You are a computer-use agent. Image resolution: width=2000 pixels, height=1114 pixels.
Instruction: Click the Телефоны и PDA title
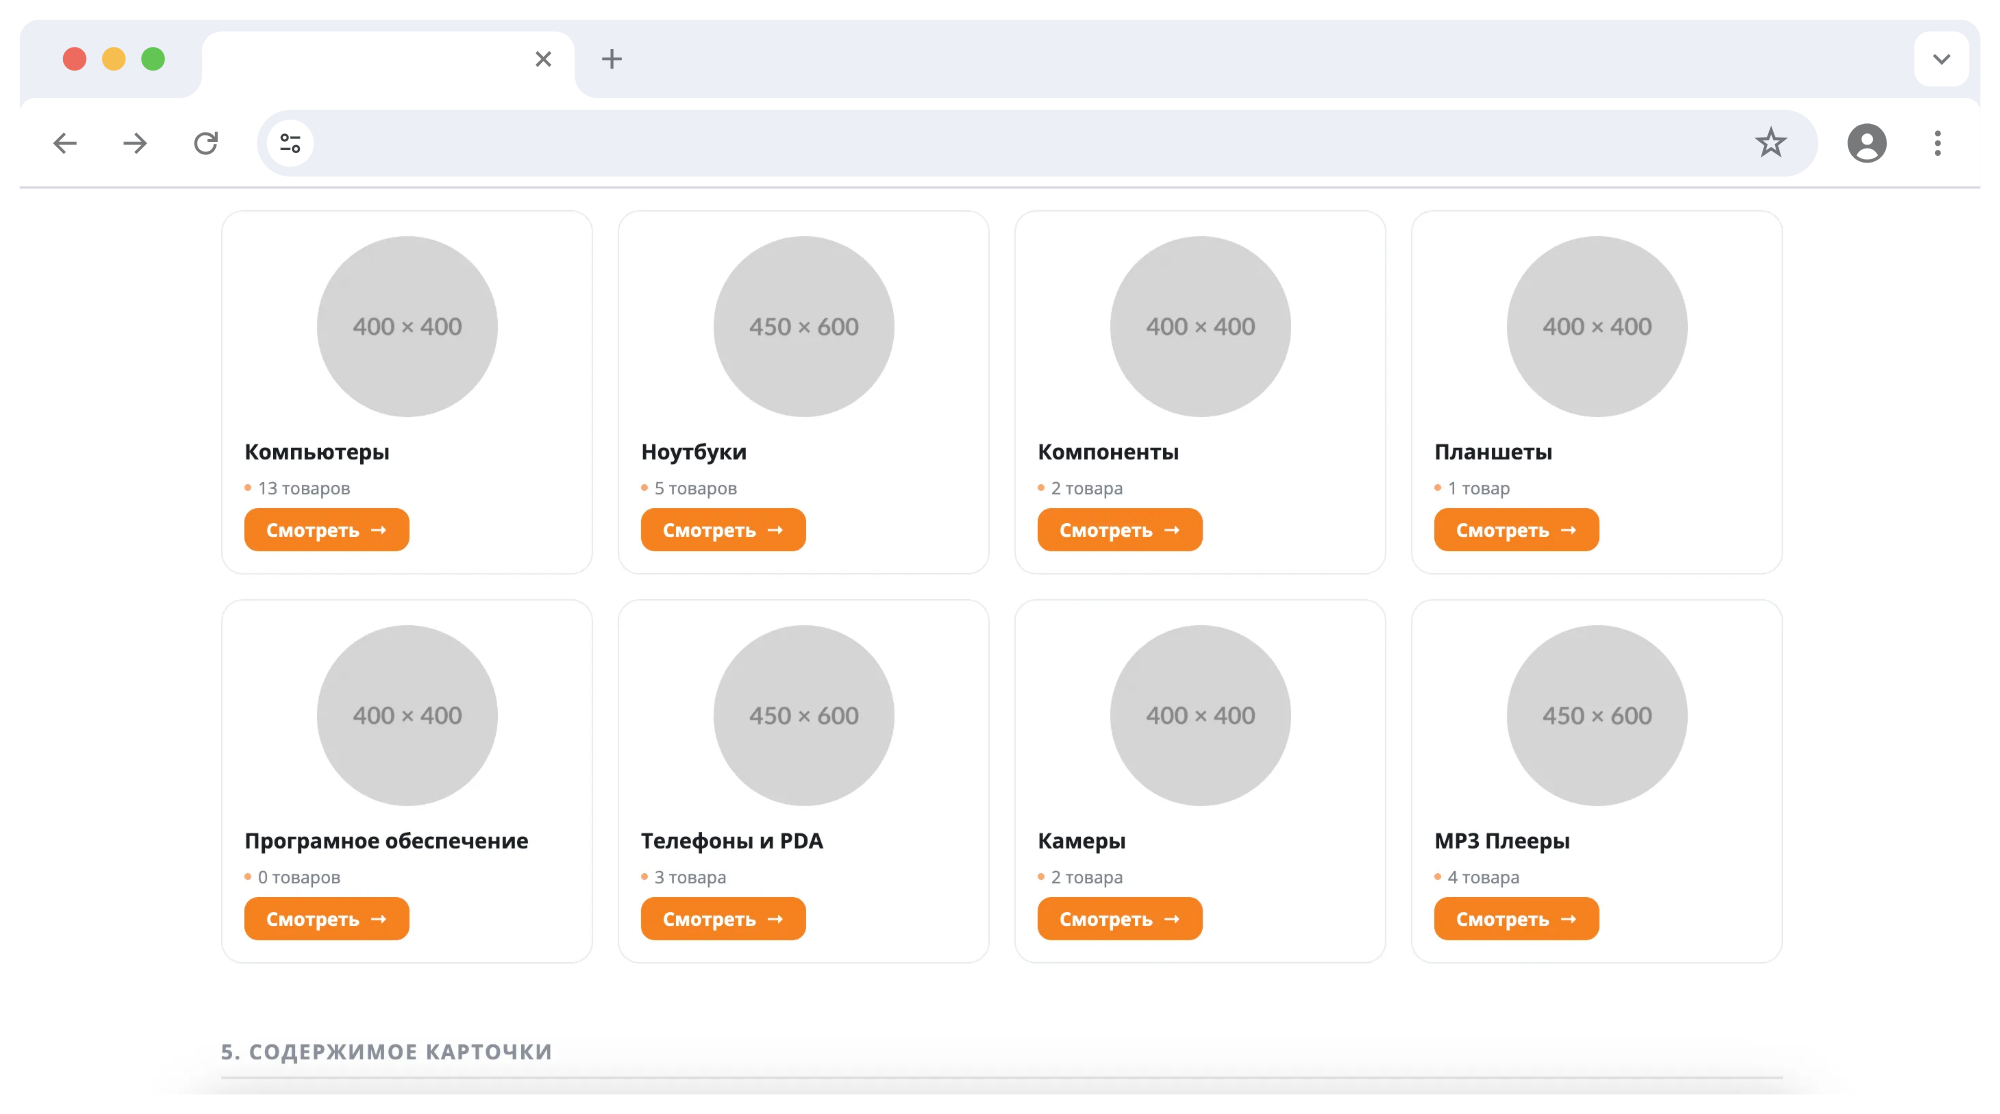pos(732,841)
